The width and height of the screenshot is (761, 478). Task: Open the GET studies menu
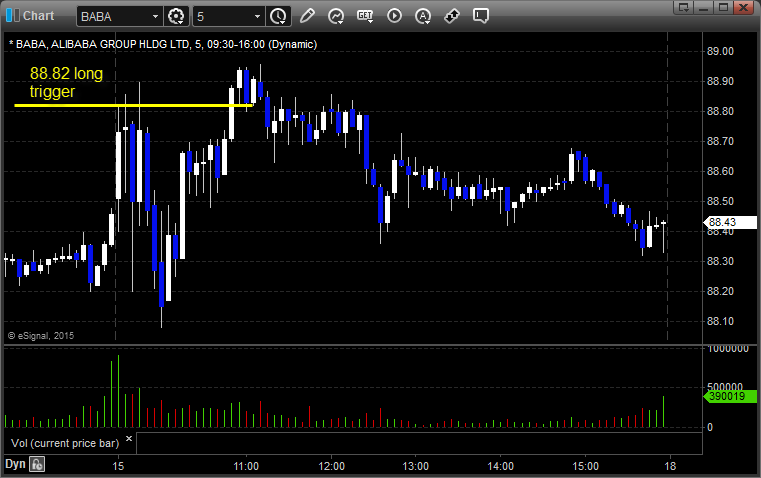pyautogui.click(x=365, y=16)
